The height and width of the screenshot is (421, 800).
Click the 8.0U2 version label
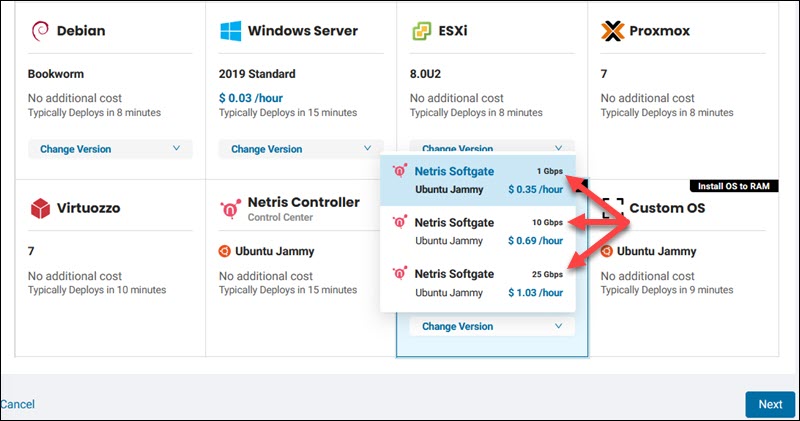[x=426, y=74]
